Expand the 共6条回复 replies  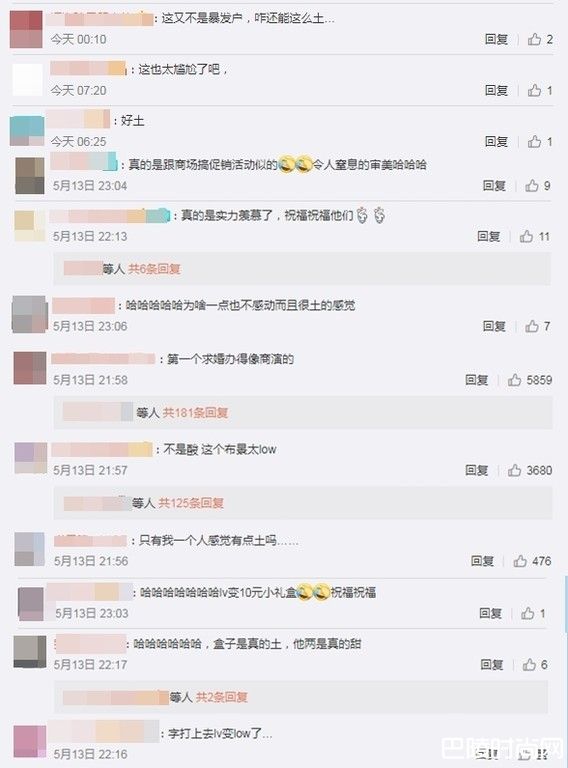(x=154, y=268)
